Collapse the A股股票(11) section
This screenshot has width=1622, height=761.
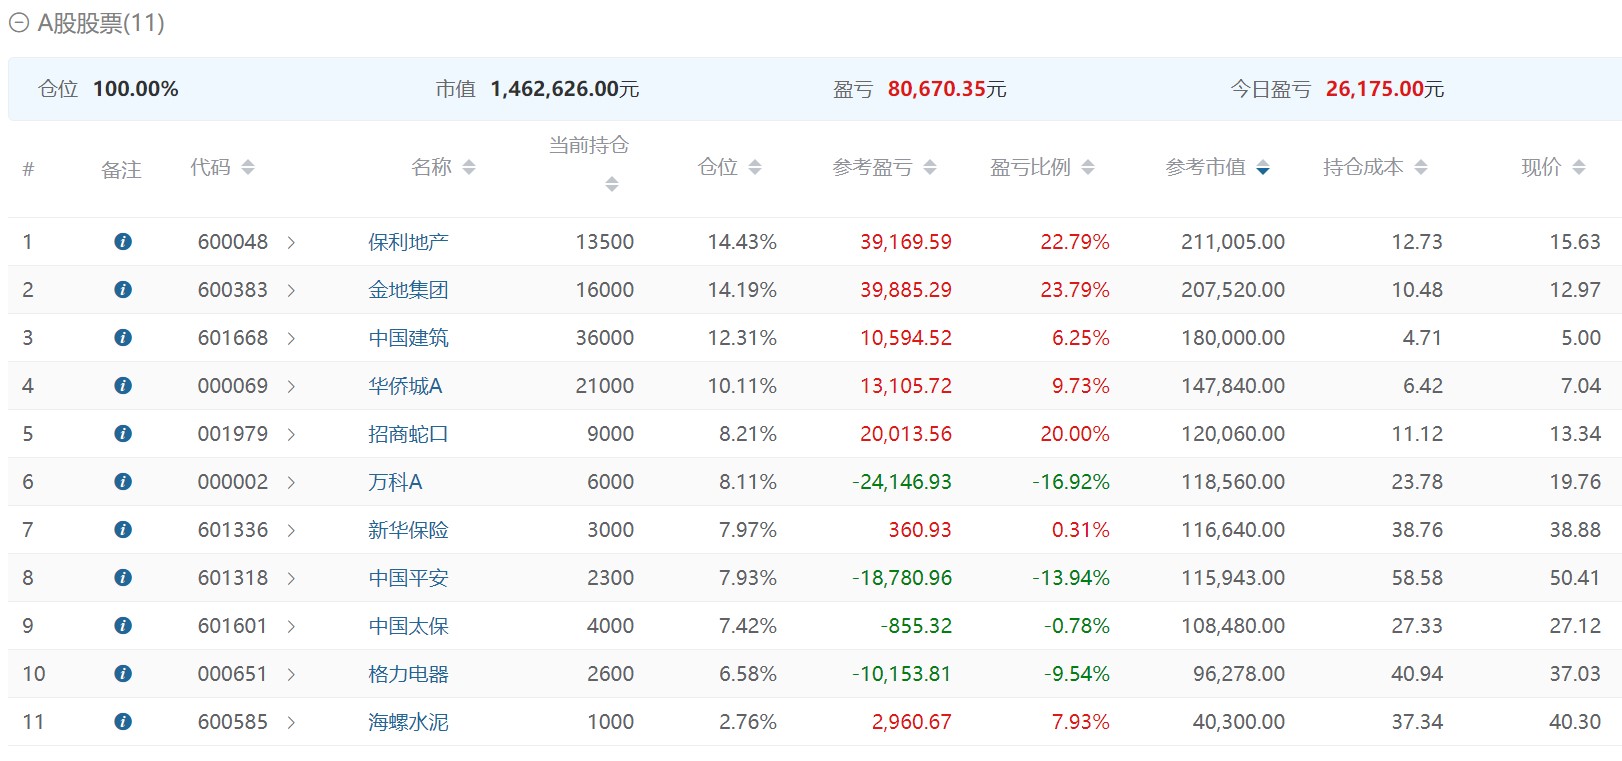(18, 23)
